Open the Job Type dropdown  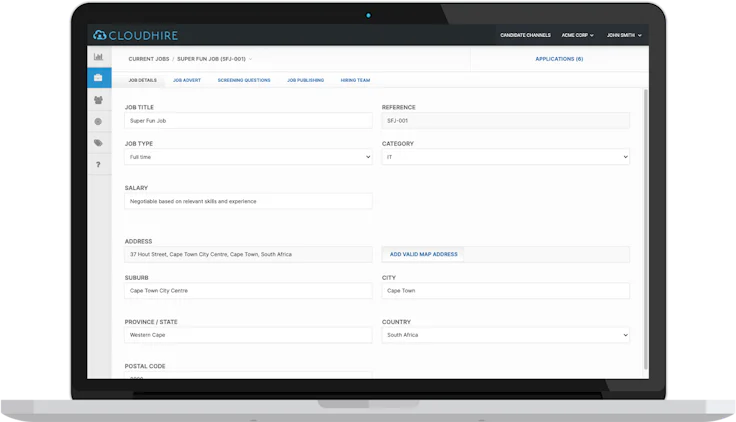[x=248, y=157]
